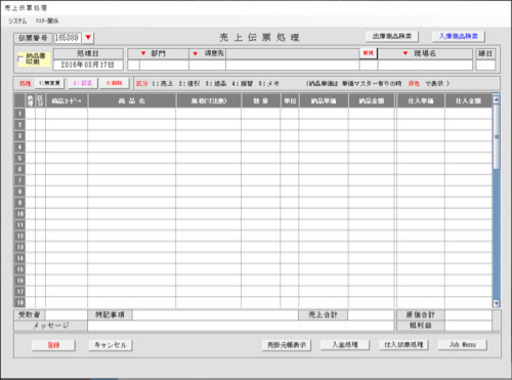Open 入金処理

coord(345,345)
